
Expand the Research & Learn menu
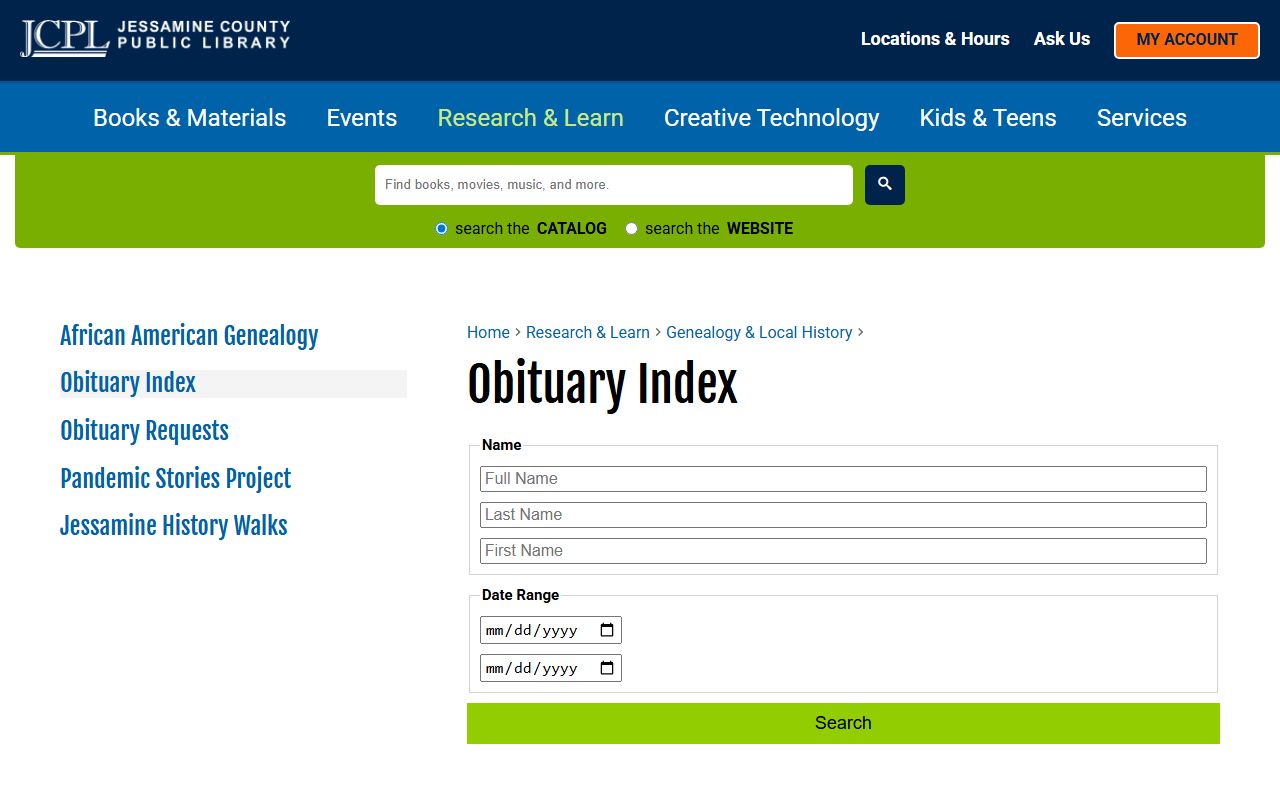click(x=530, y=118)
